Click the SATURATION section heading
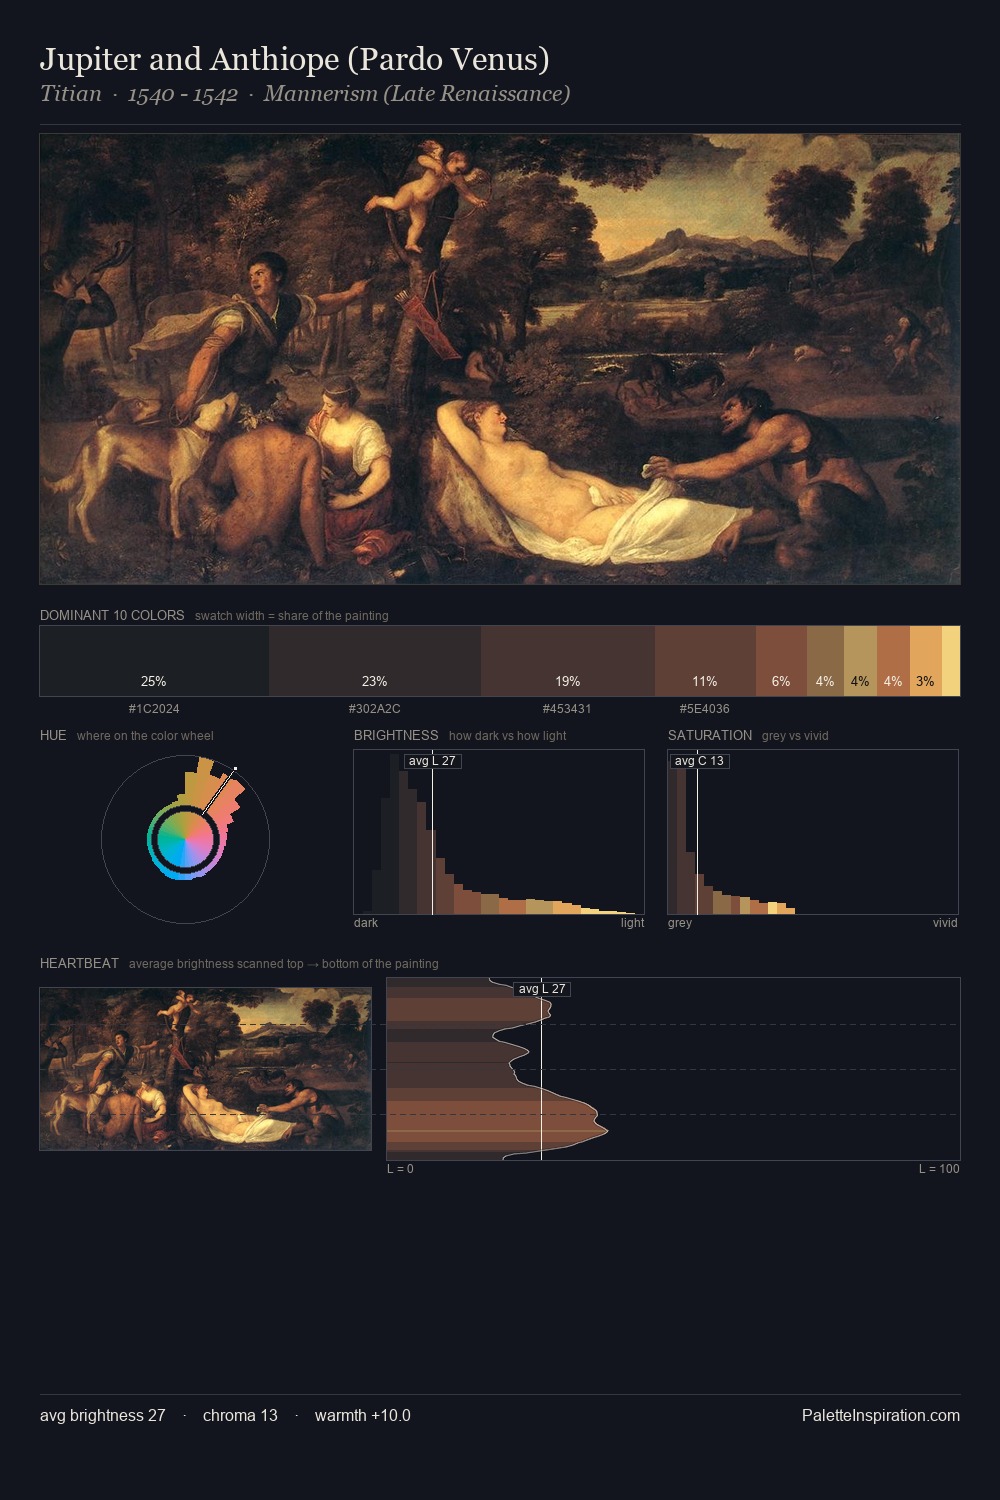Image resolution: width=1000 pixels, height=1500 pixels. pos(710,735)
